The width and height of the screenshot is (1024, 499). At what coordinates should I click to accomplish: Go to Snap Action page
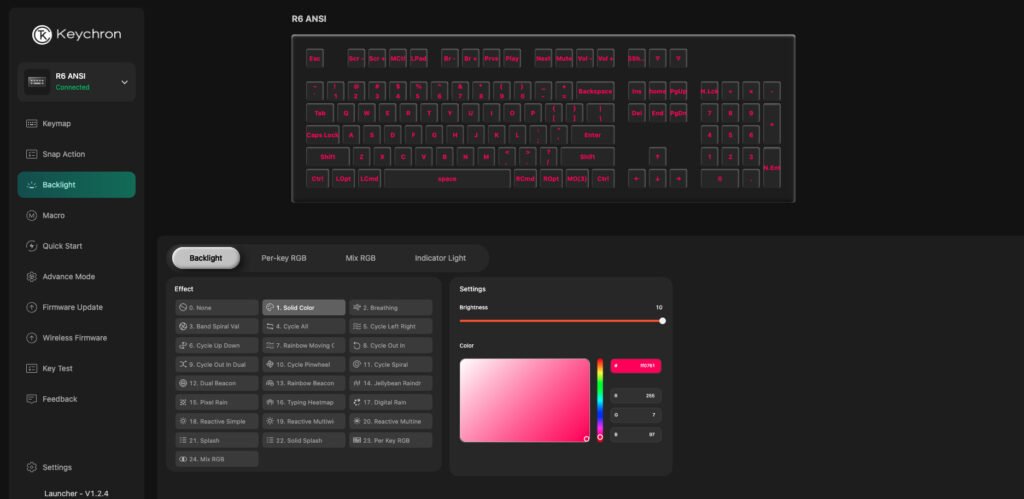click(63, 154)
